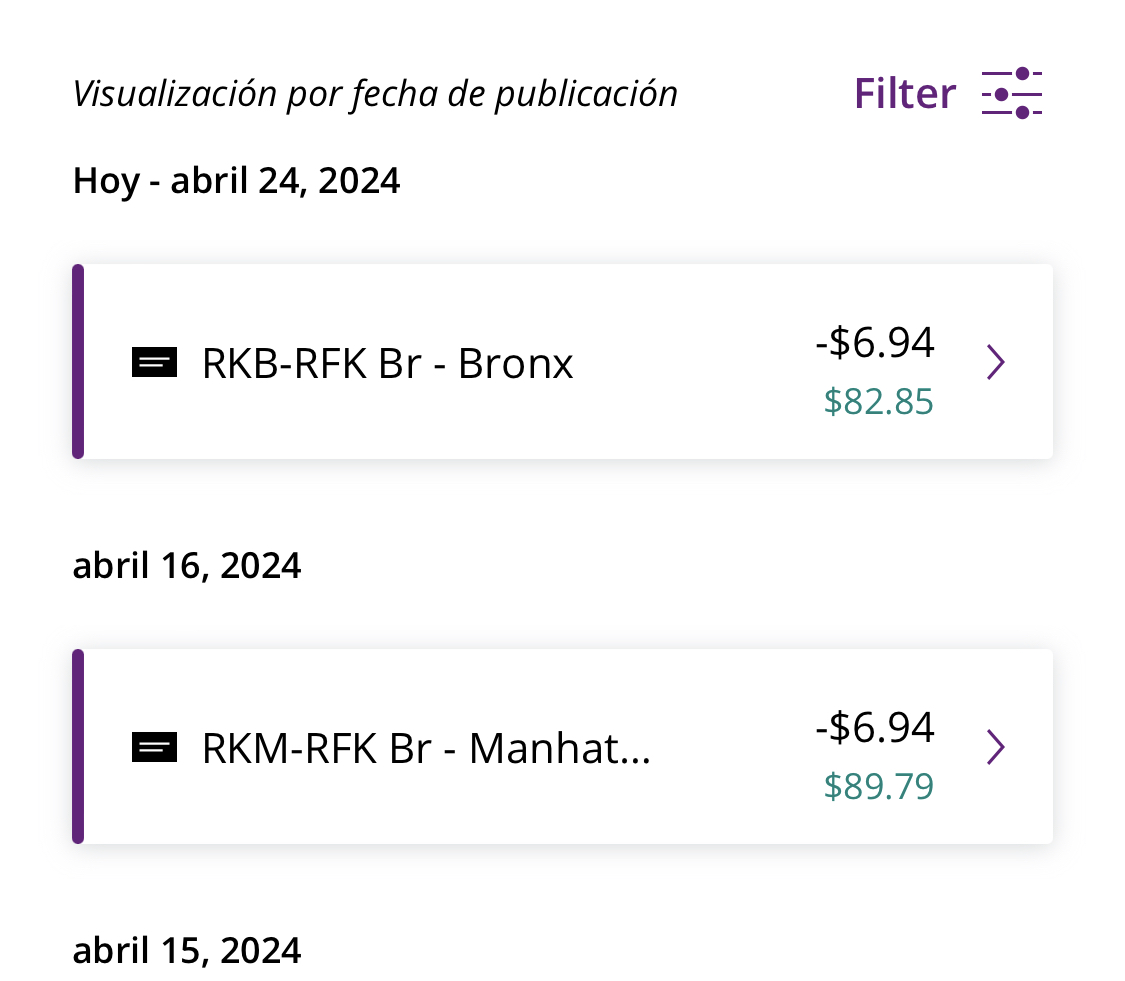Select the abril 16, 2024 date header
Viewport: 1125px width, 981px height.
click(187, 565)
